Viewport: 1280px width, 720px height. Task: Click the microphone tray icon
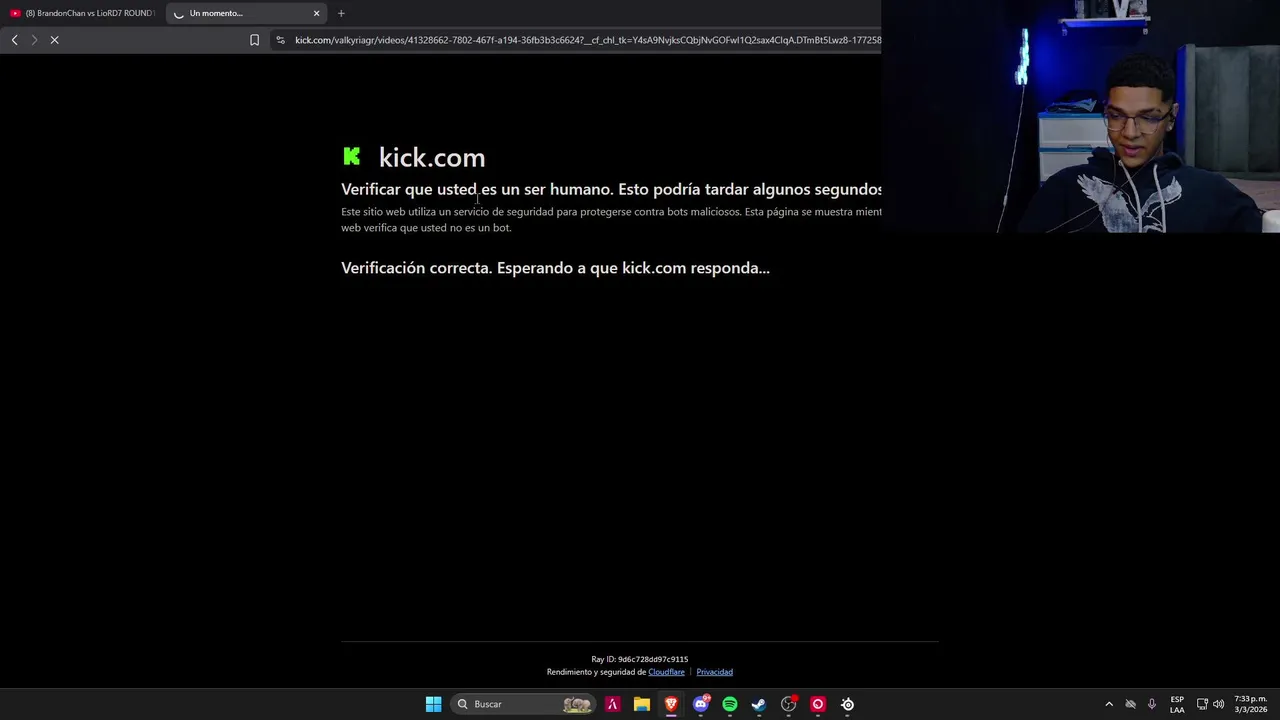(1152, 704)
